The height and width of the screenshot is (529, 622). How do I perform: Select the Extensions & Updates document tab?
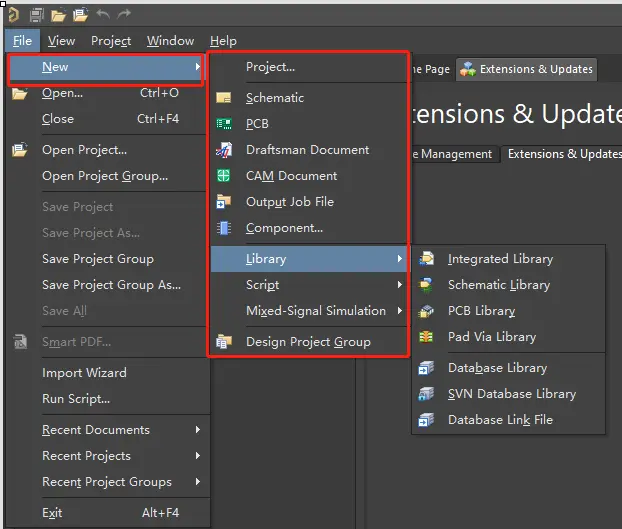526,69
